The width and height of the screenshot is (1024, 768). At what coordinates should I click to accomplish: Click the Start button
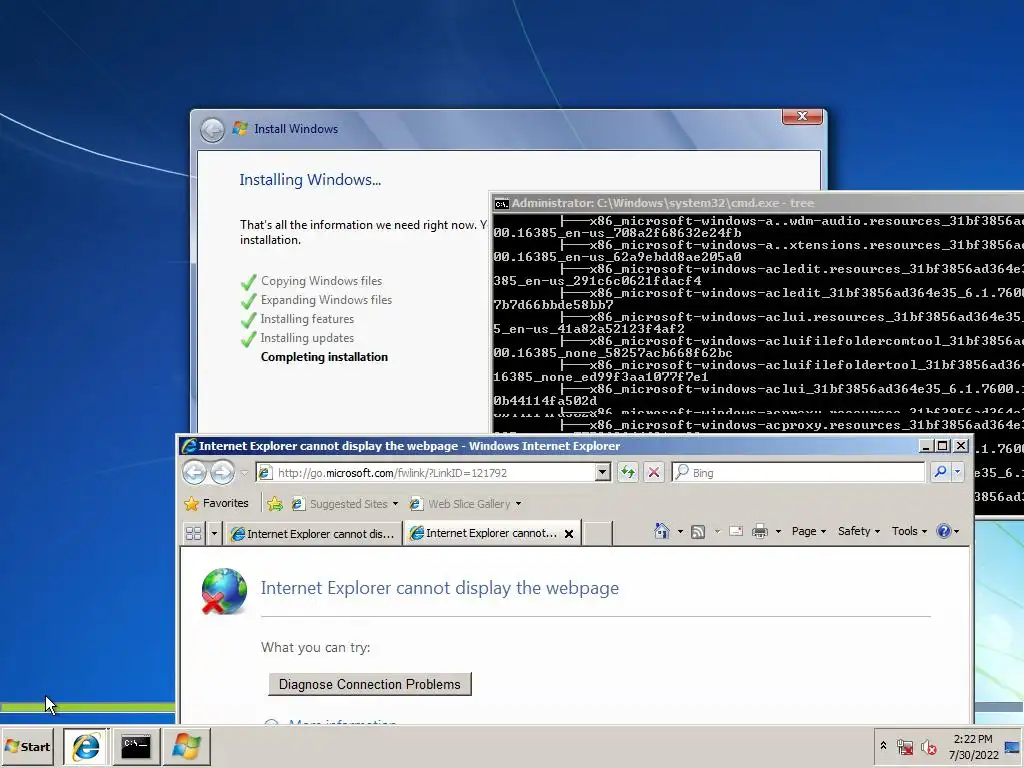pyautogui.click(x=27, y=746)
